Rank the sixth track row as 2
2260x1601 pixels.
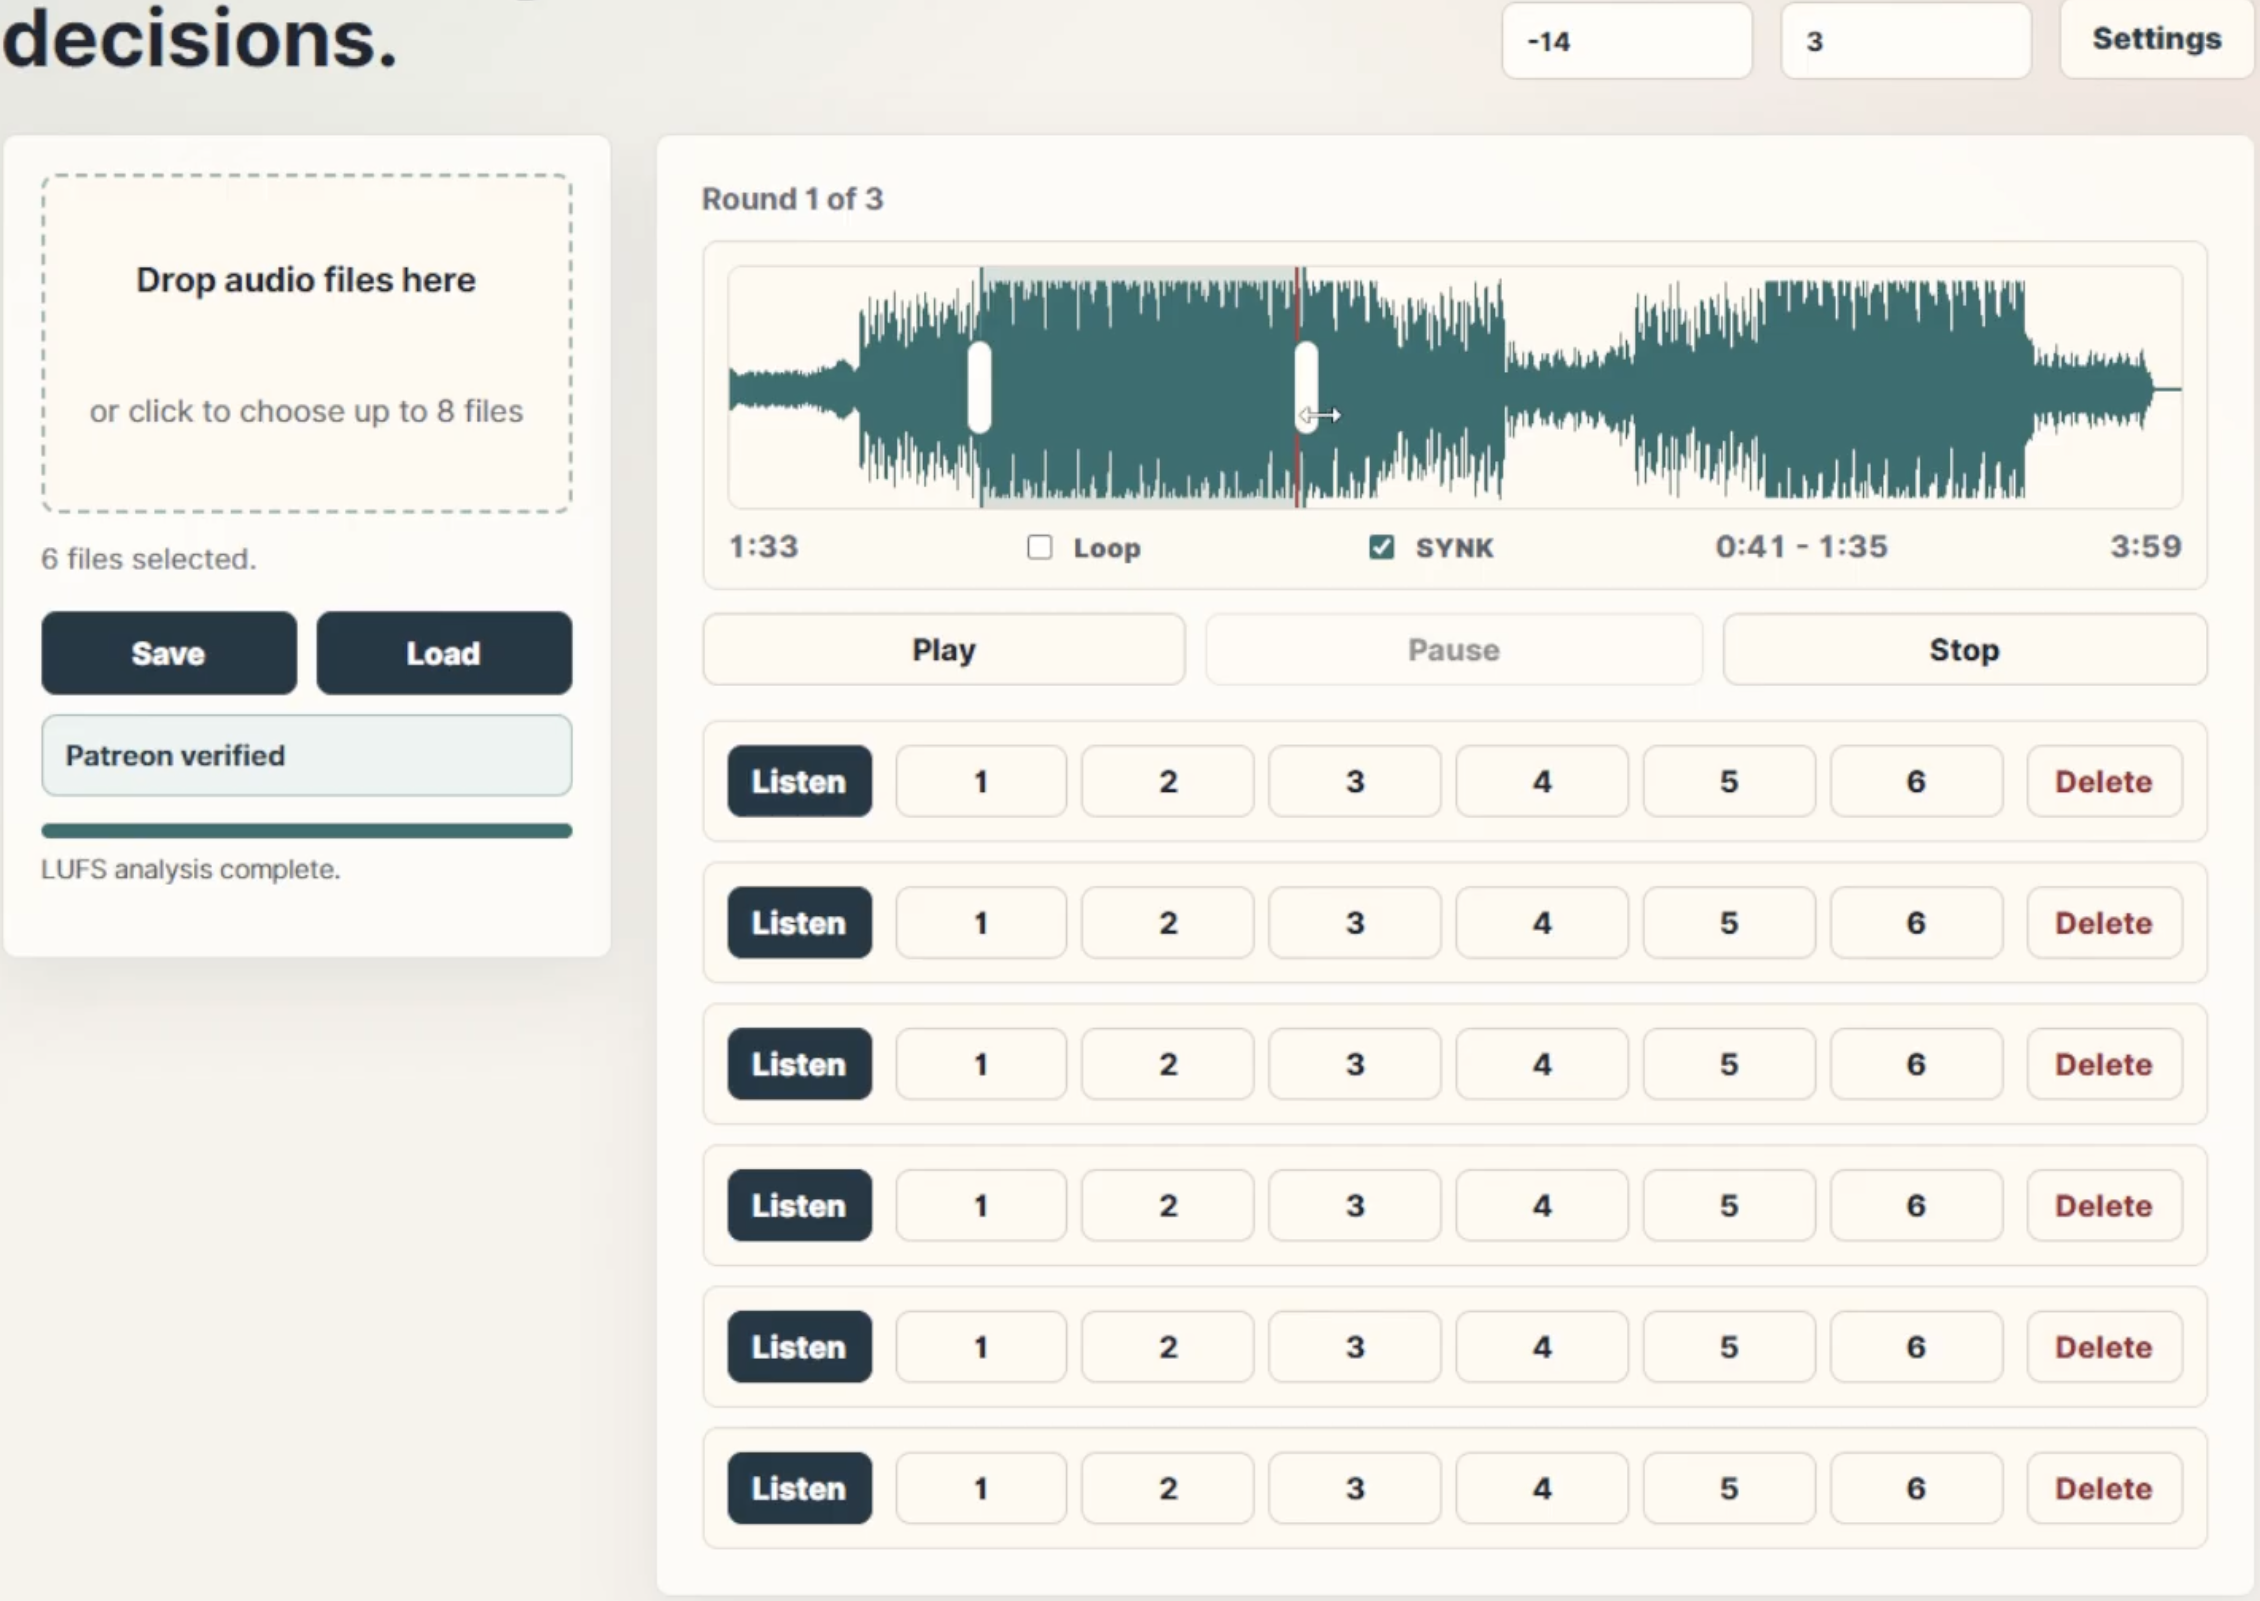(1168, 1488)
